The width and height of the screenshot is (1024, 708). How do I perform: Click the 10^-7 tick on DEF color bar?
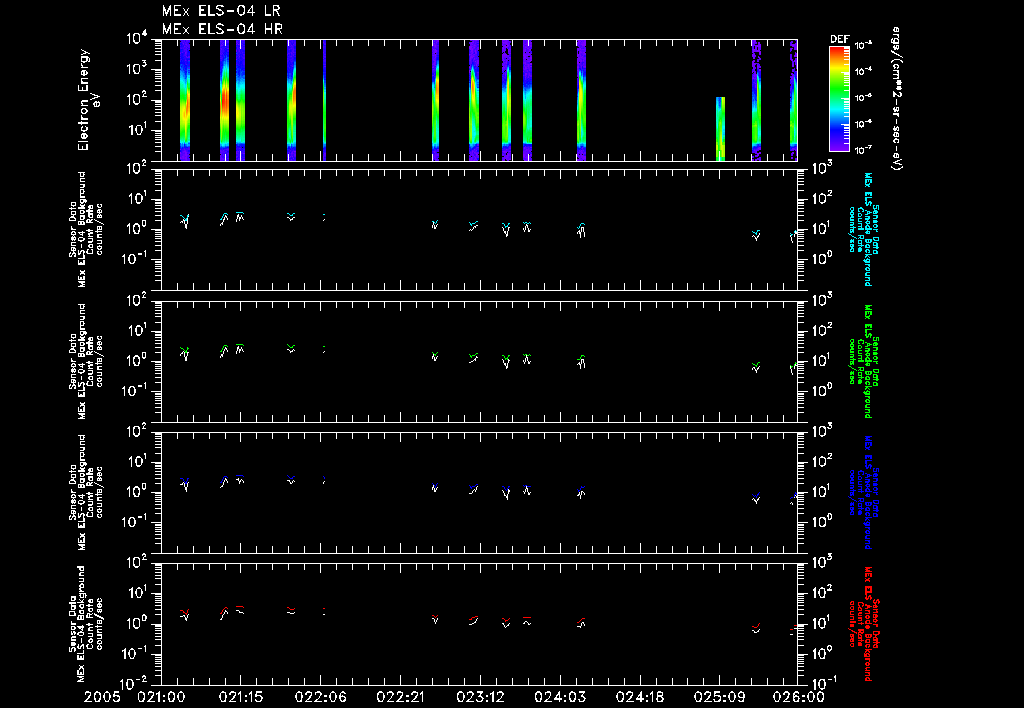(863, 150)
